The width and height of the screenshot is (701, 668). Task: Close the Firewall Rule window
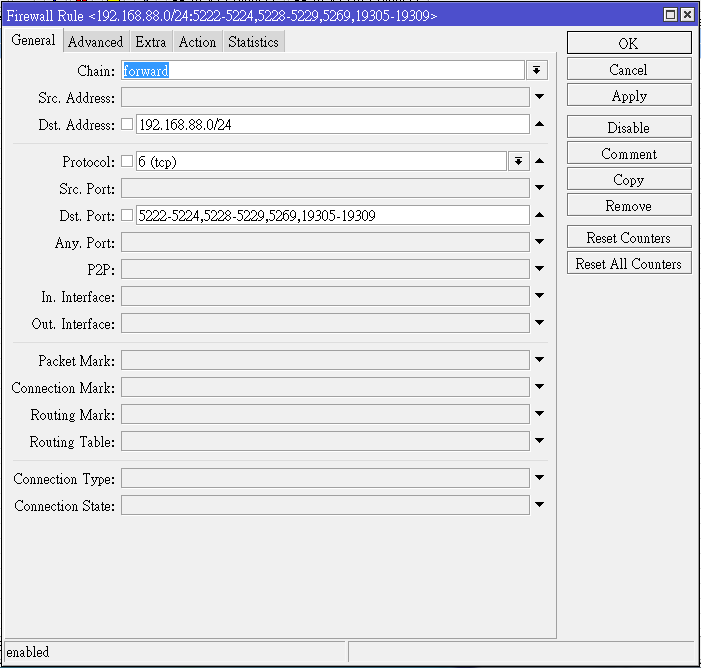(x=687, y=15)
